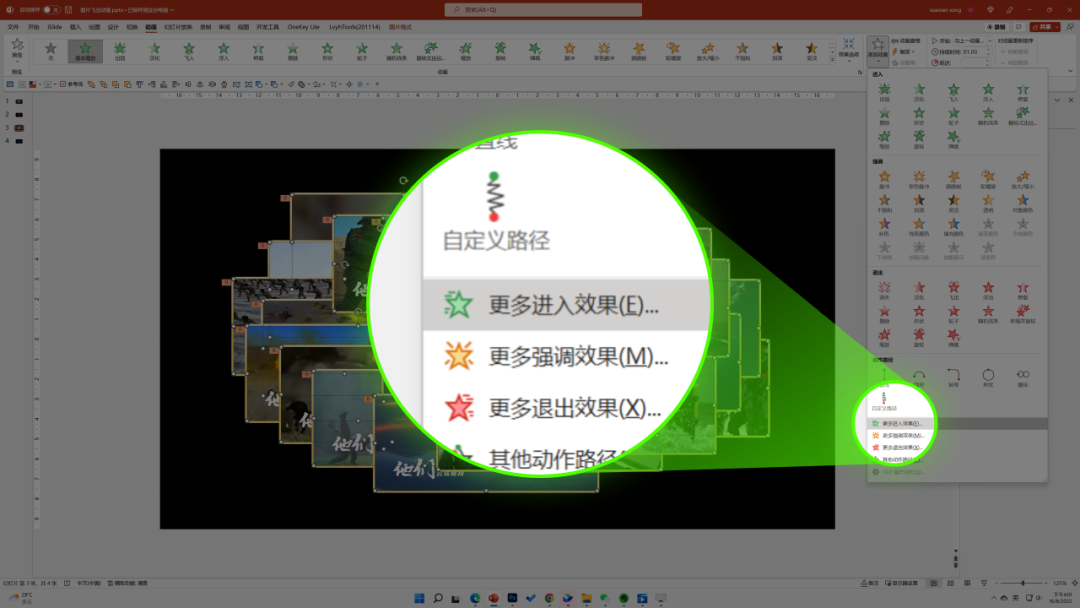
Task: Adjust the zoom slider in status bar
Action: point(1023,583)
